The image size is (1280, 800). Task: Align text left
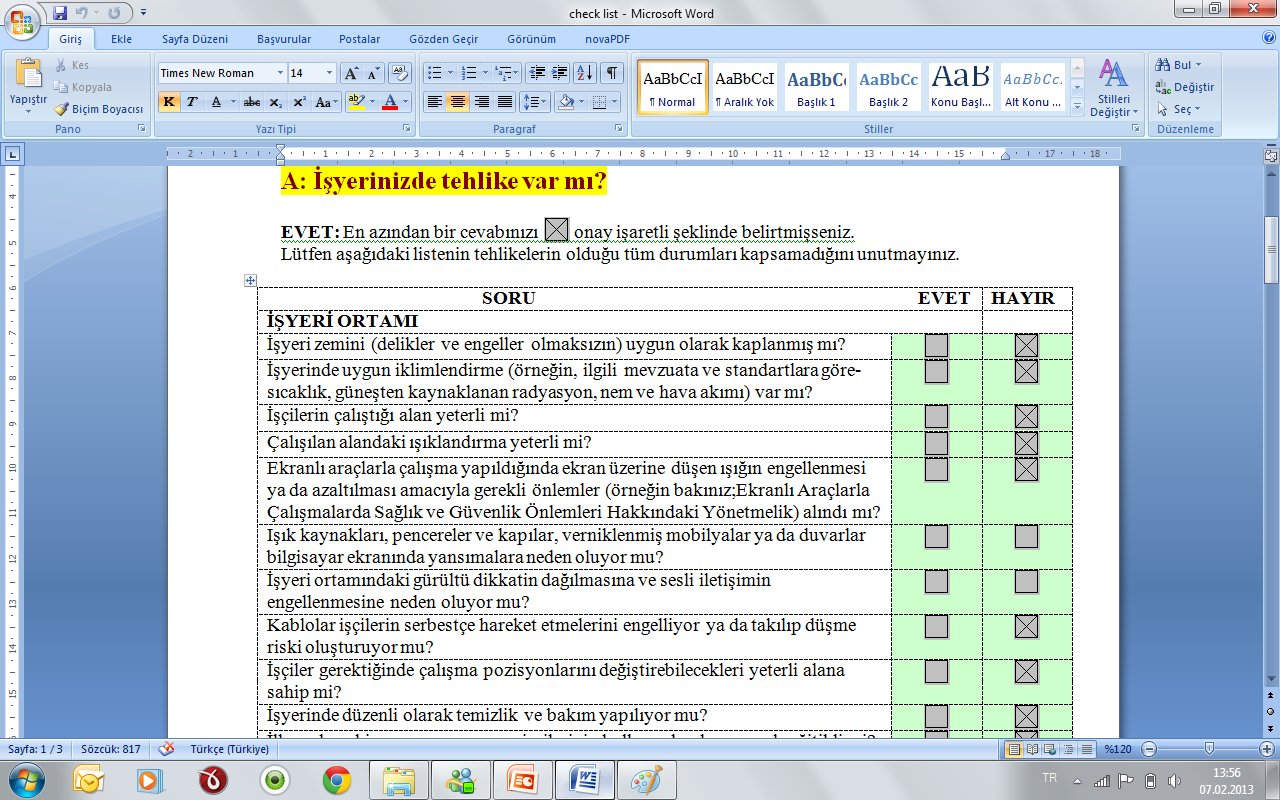(434, 102)
